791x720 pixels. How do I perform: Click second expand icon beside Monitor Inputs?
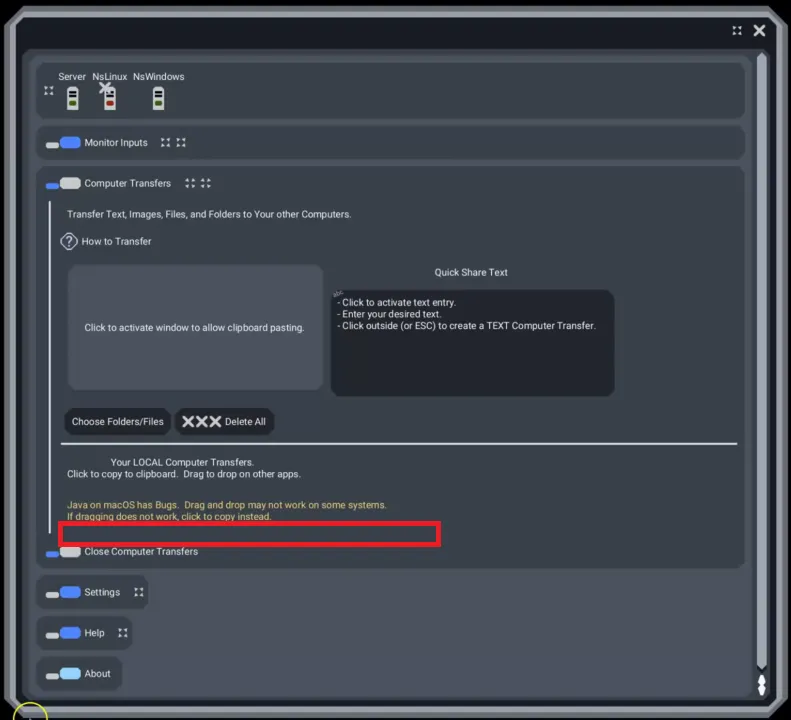tap(181, 143)
